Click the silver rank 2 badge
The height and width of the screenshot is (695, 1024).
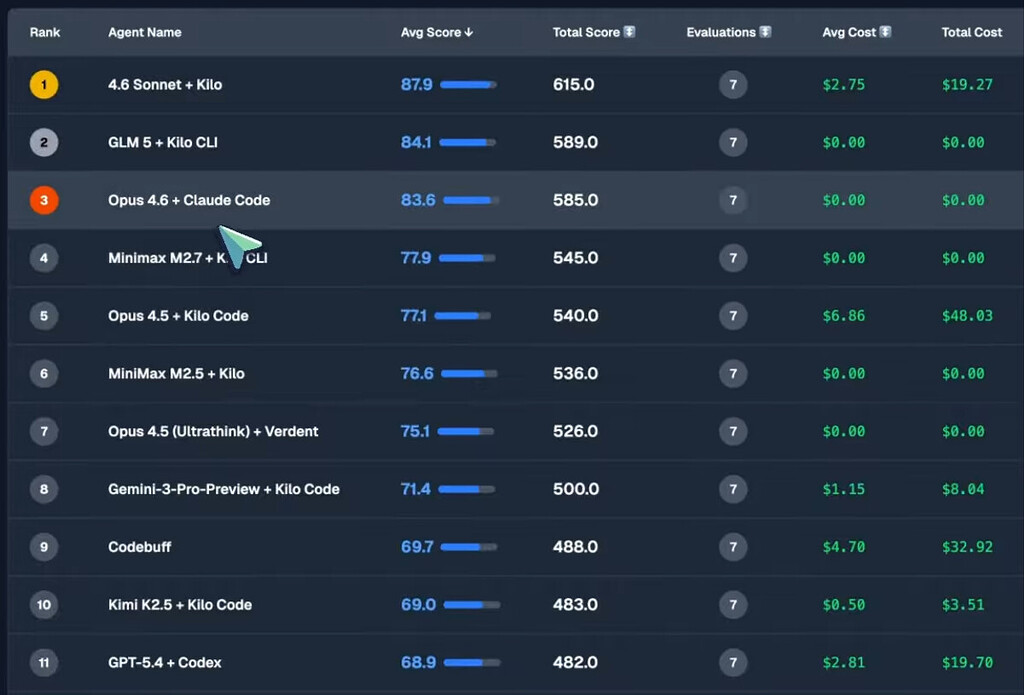44,142
